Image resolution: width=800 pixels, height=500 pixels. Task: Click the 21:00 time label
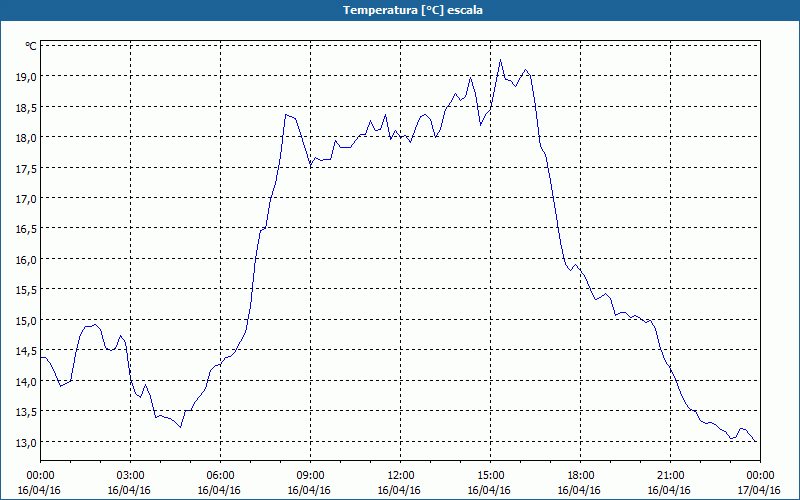pos(670,476)
